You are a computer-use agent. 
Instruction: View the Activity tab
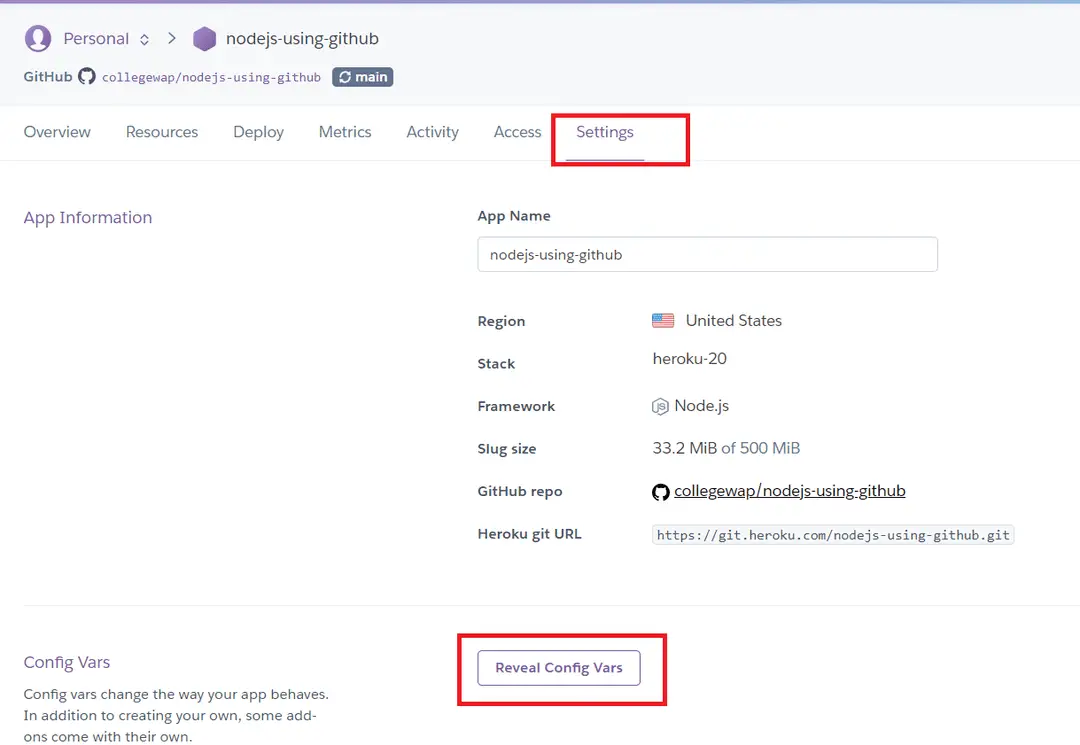point(432,132)
